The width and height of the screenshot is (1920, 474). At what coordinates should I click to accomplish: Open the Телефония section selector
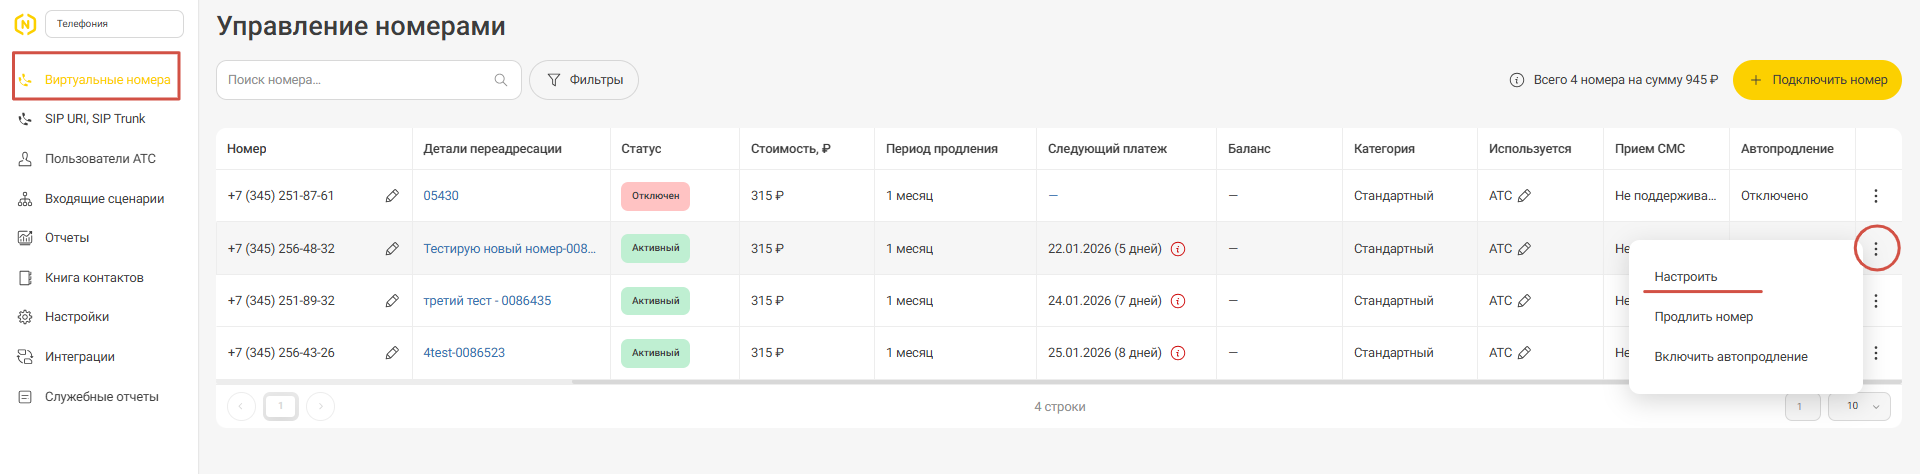[x=114, y=24]
